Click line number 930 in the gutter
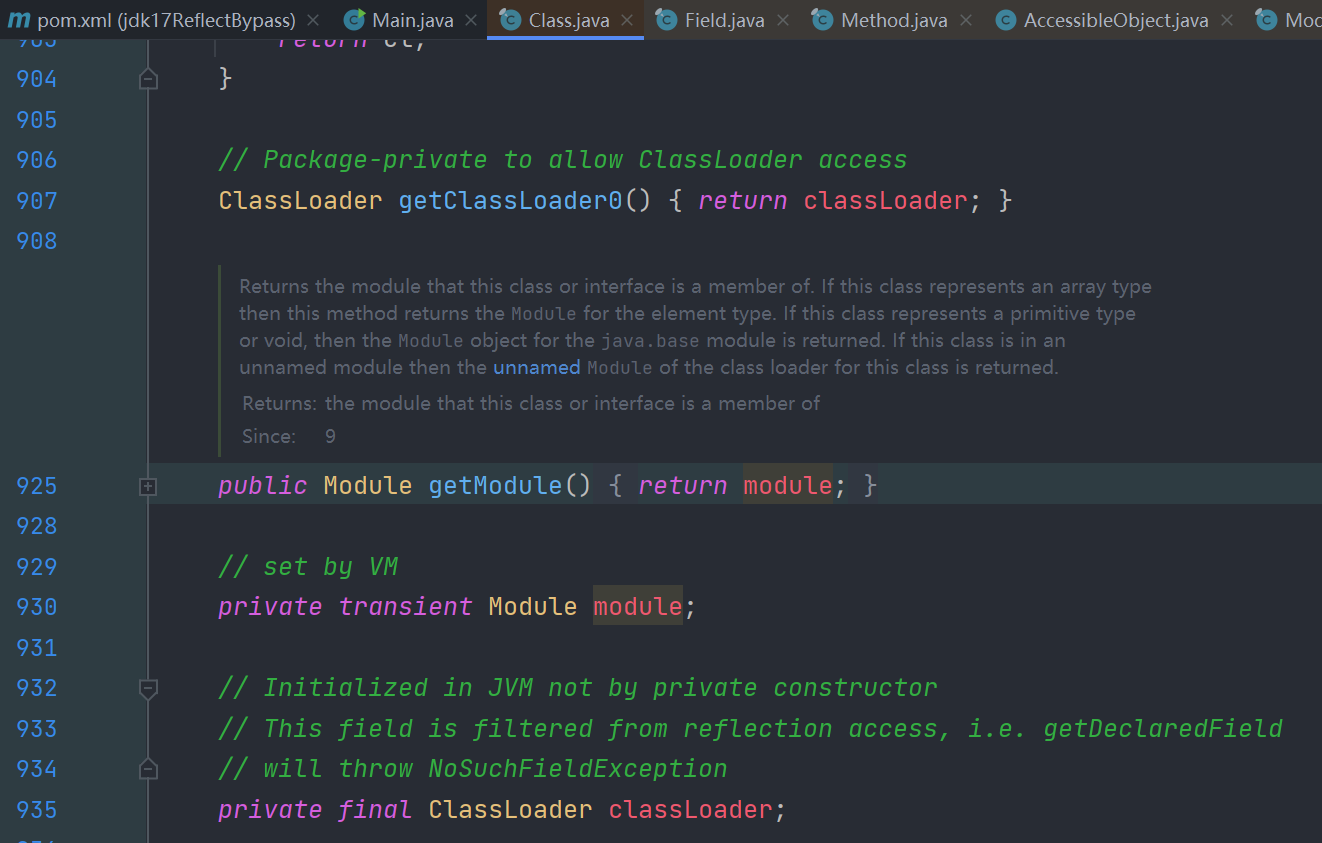The height and width of the screenshot is (843, 1322). pos(37,607)
